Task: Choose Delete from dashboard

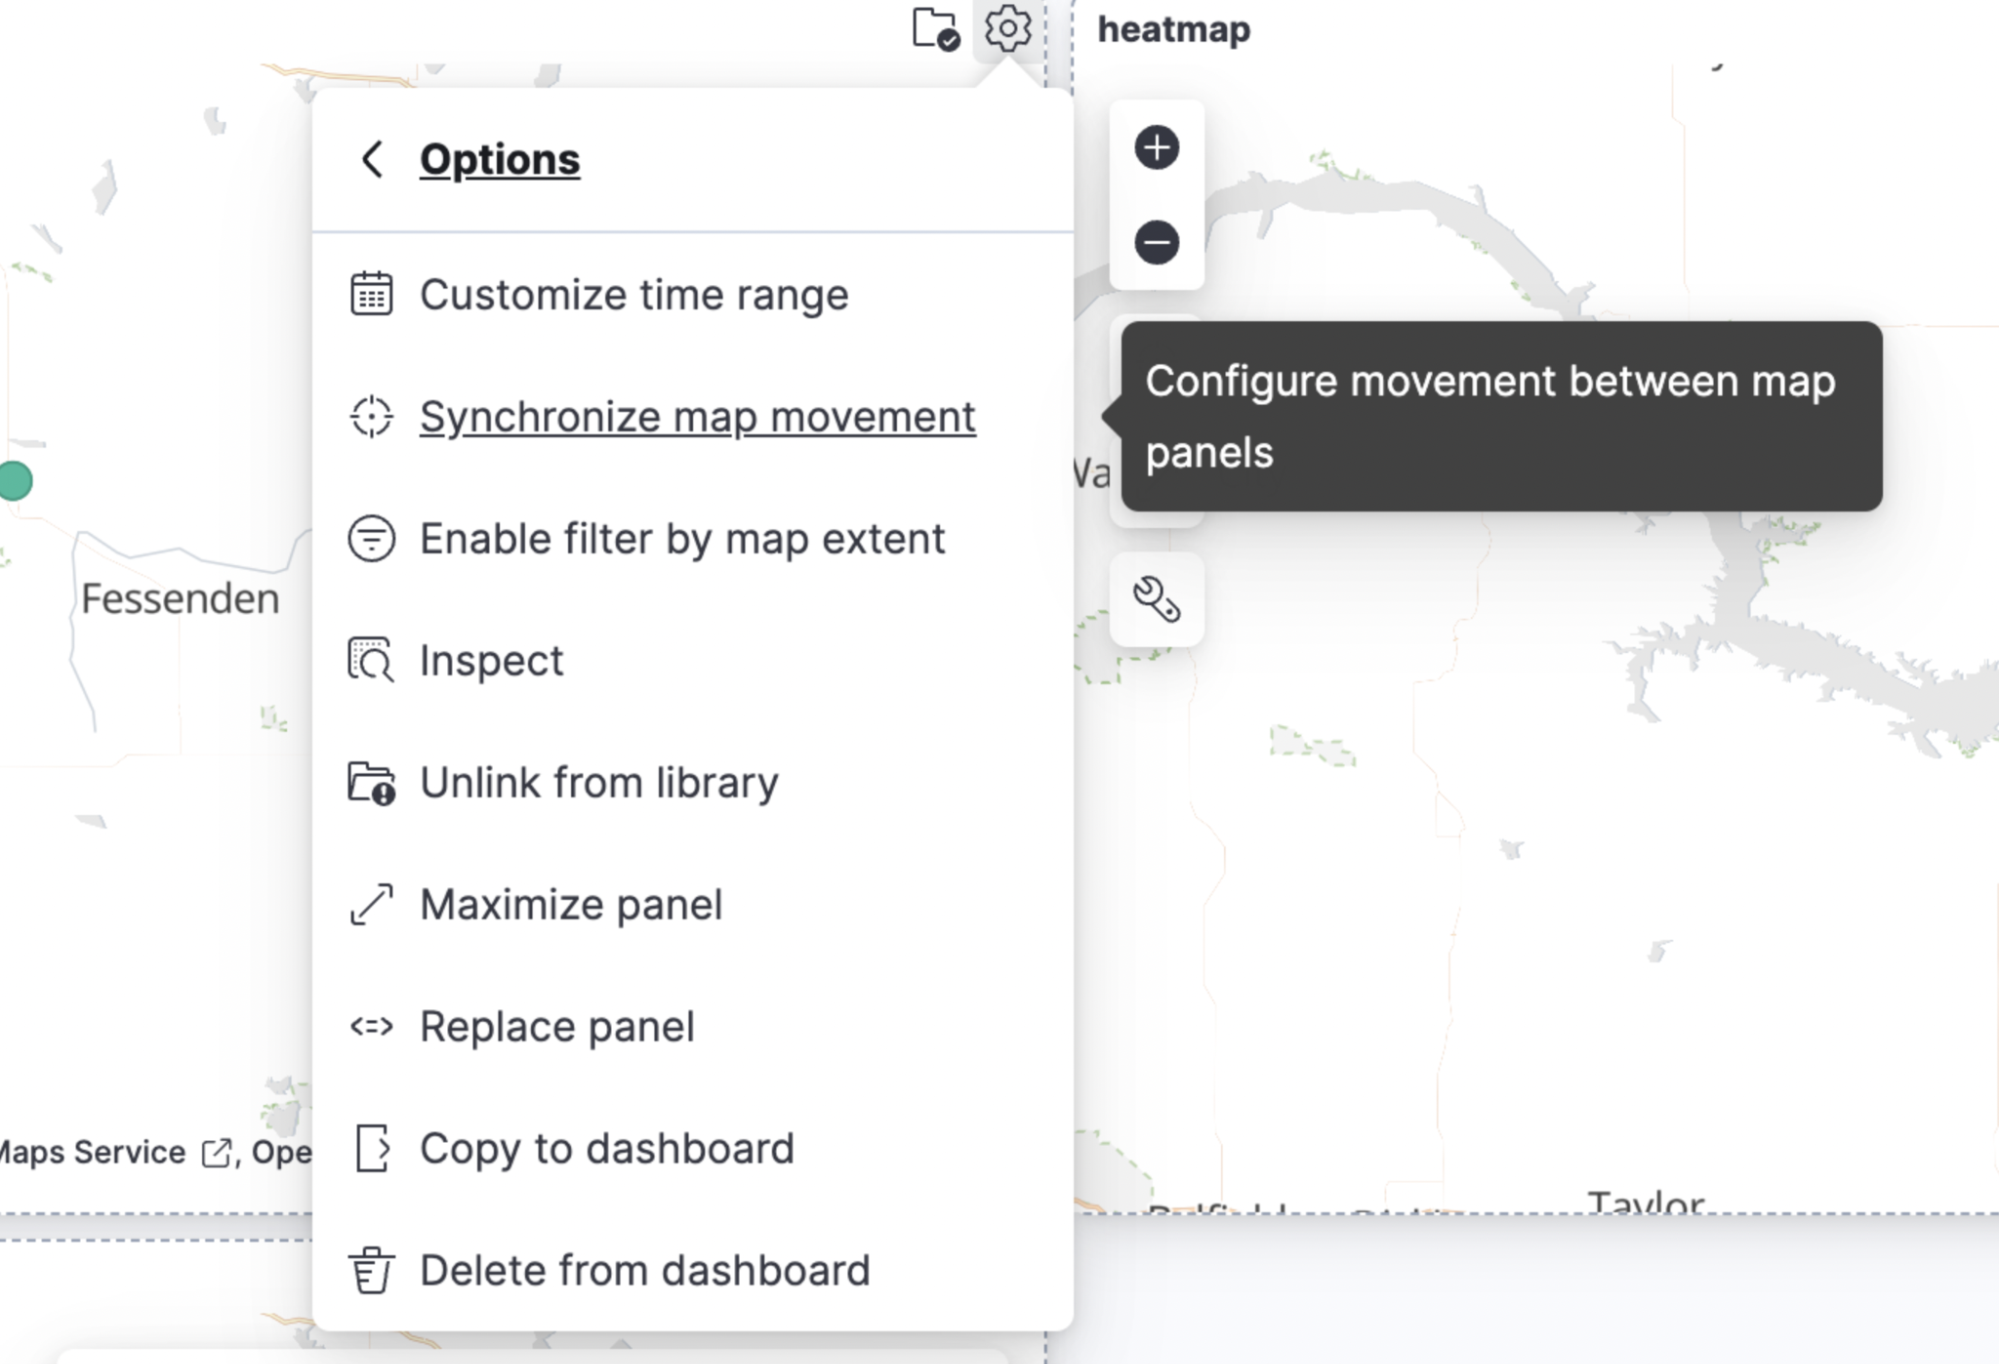Action: coord(645,1270)
